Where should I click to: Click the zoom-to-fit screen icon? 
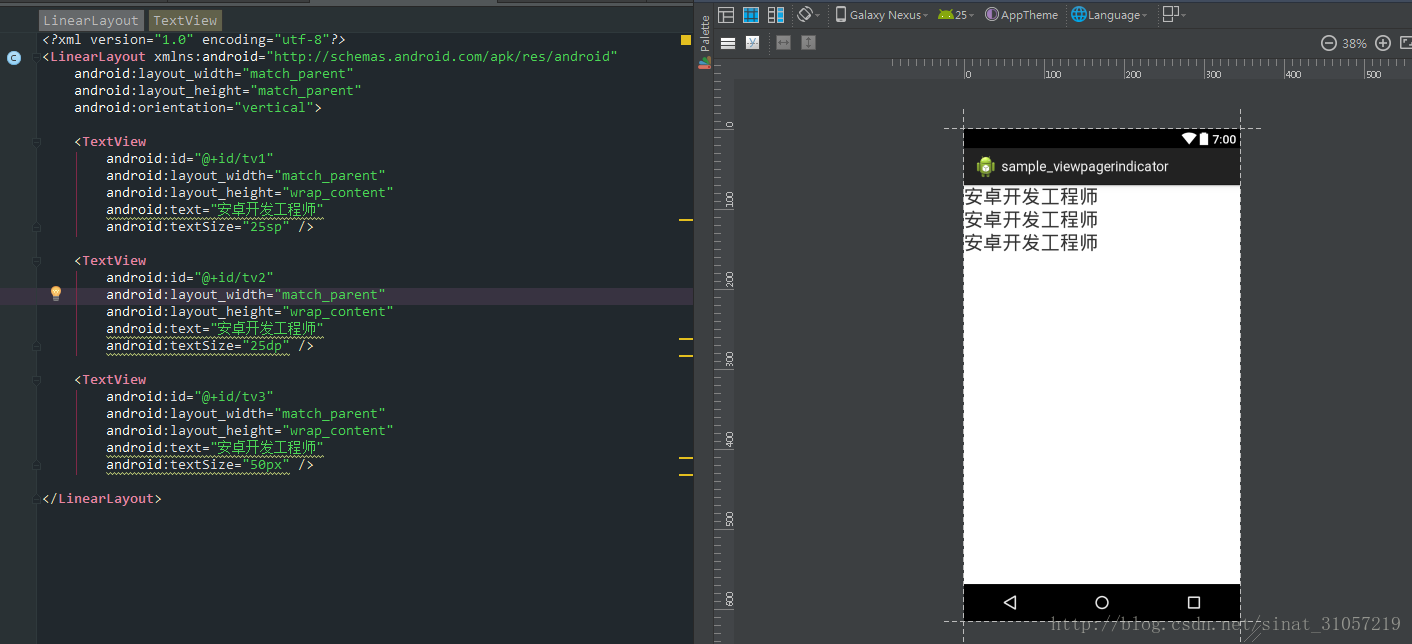pos(1405,43)
